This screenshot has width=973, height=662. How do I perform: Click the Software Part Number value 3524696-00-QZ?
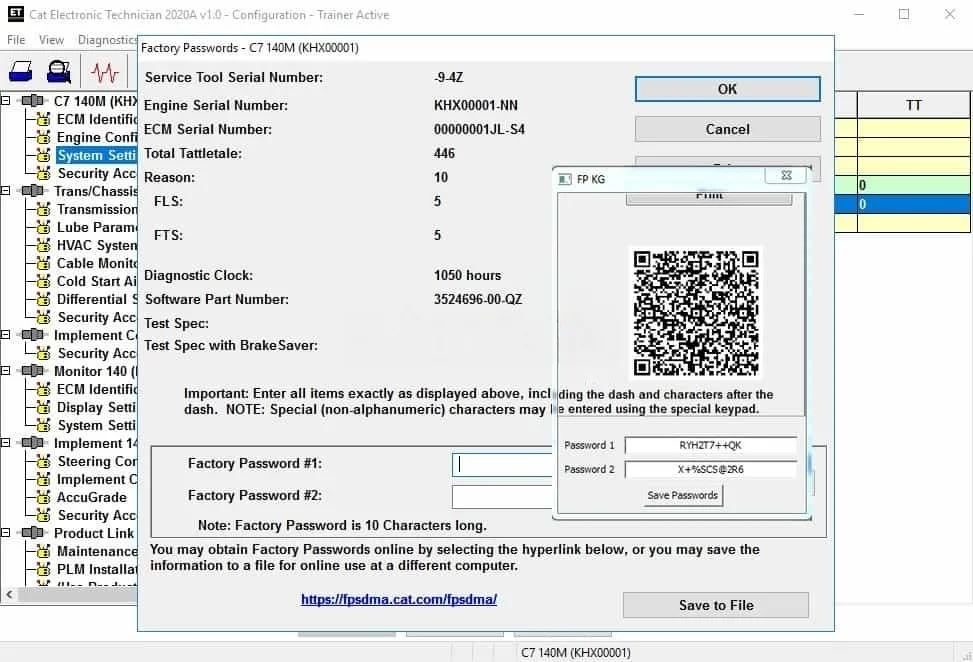pyautogui.click(x=478, y=299)
